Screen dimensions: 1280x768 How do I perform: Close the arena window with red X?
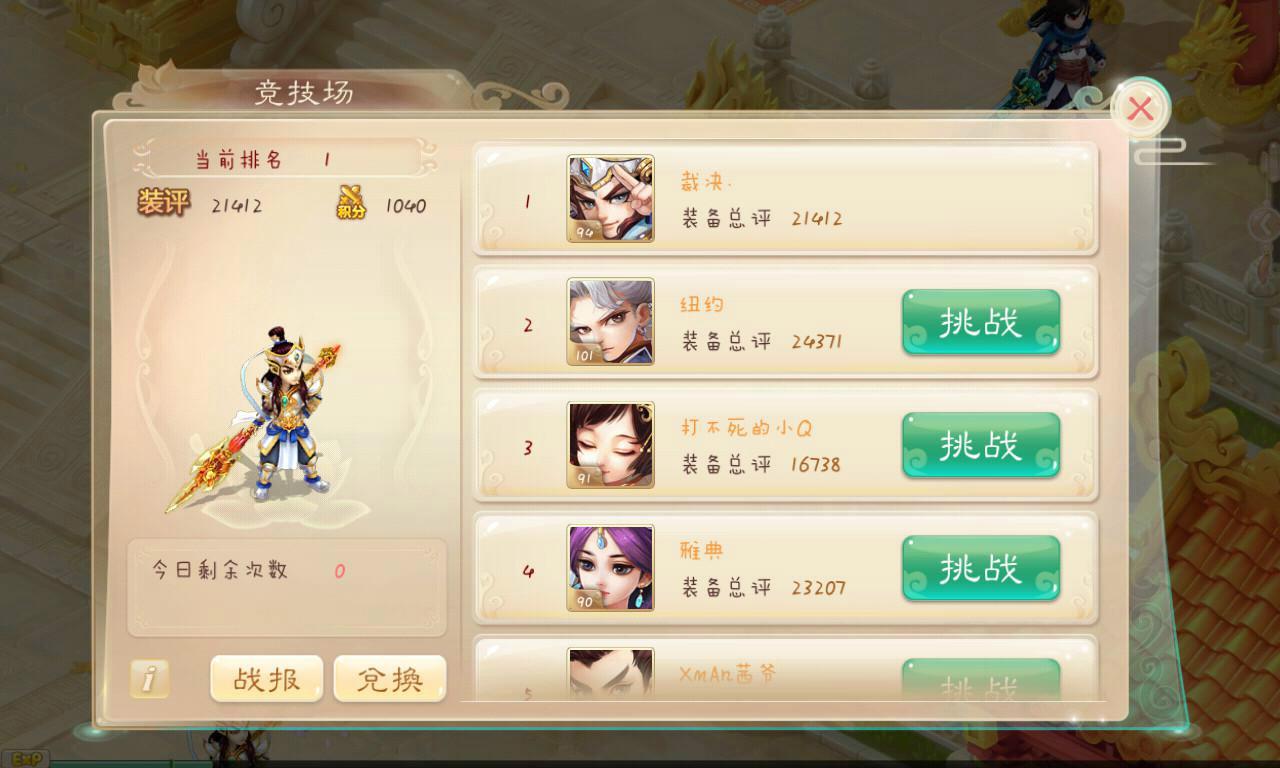[x=1140, y=107]
